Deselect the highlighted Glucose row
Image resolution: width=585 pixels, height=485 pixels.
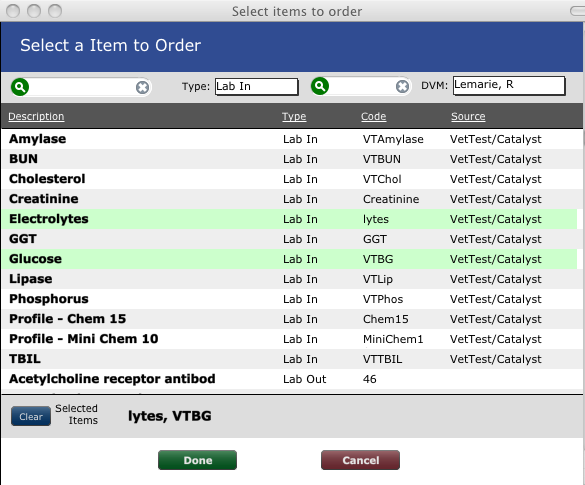coord(290,259)
